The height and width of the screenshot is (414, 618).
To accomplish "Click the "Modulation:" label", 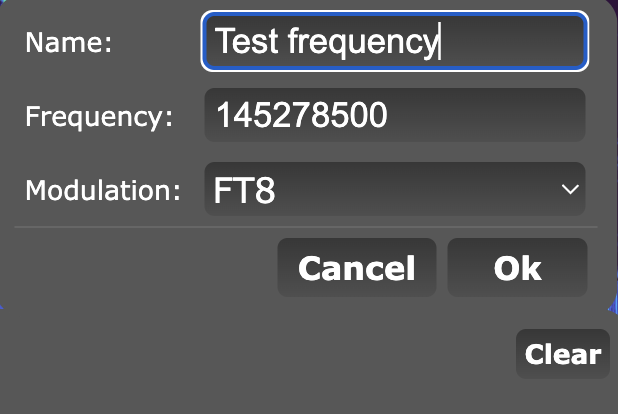I will point(103,190).
